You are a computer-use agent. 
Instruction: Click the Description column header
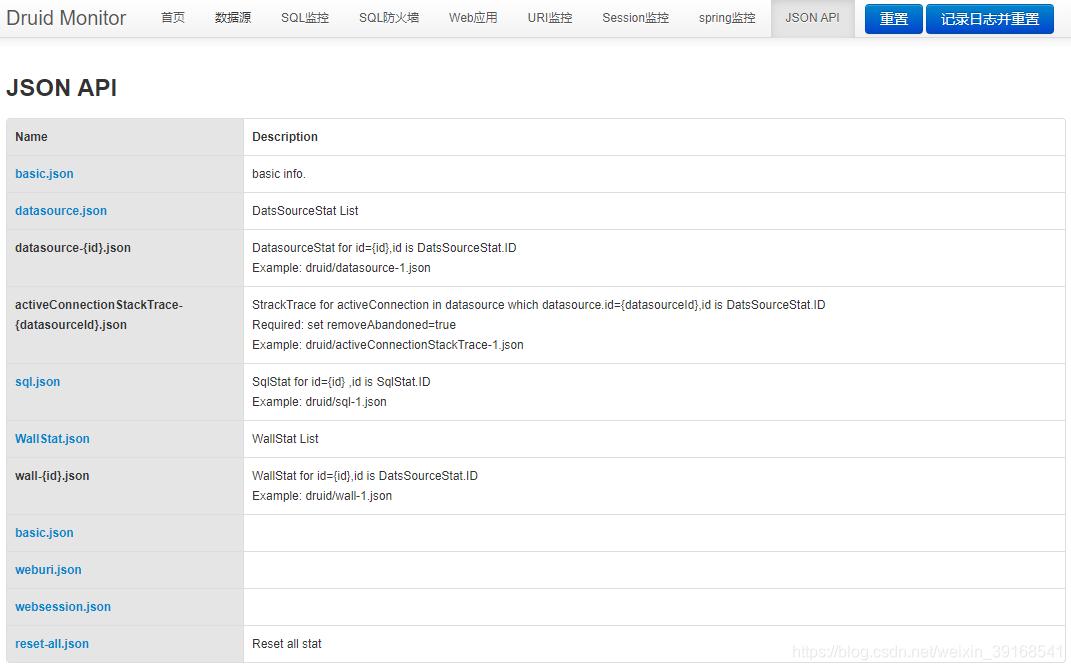[654, 137]
